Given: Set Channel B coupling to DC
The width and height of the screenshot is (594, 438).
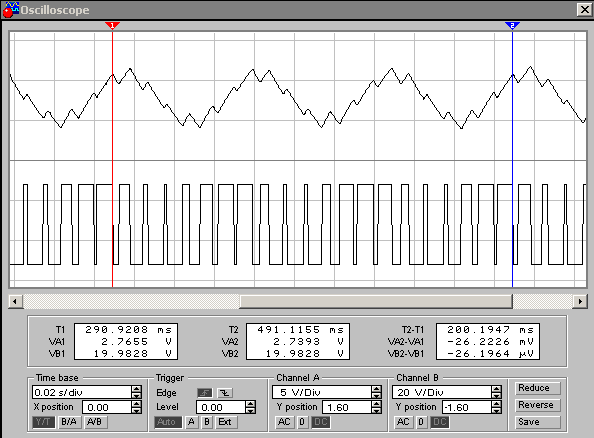Looking at the screenshot, I should [x=439, y=422].
